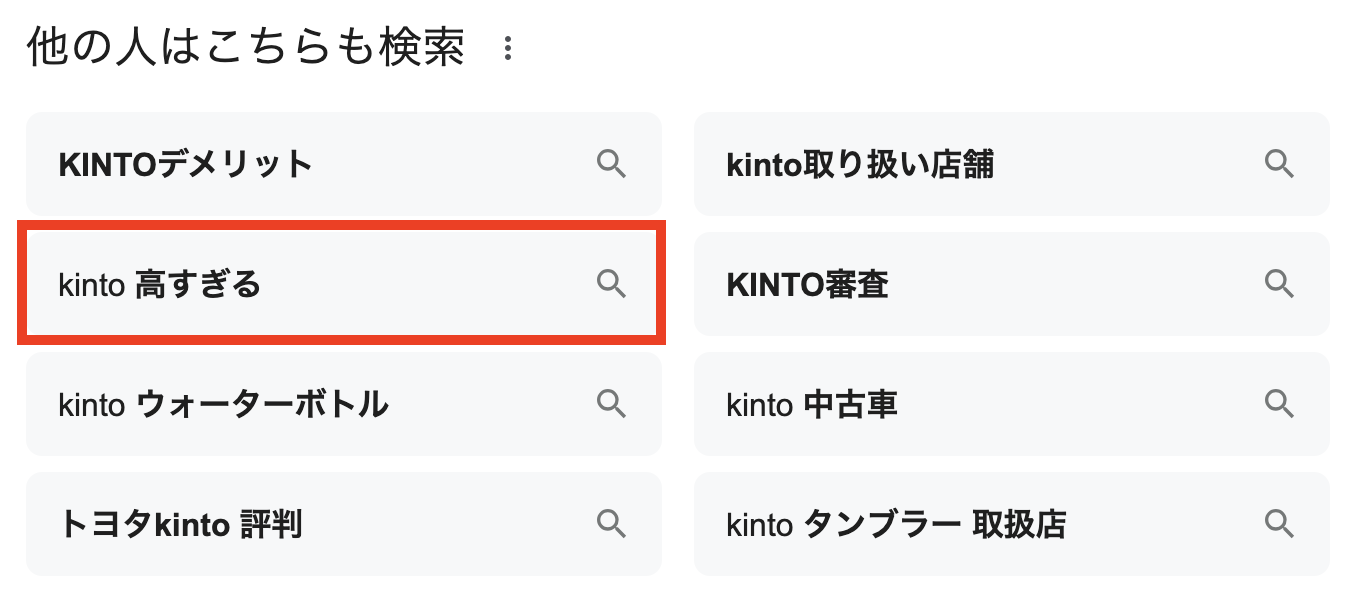The image size is (1354, 606).
Task: Open the three-dot menu beside 他の人はこちらも検索
Action: click(x=508, y=48)
